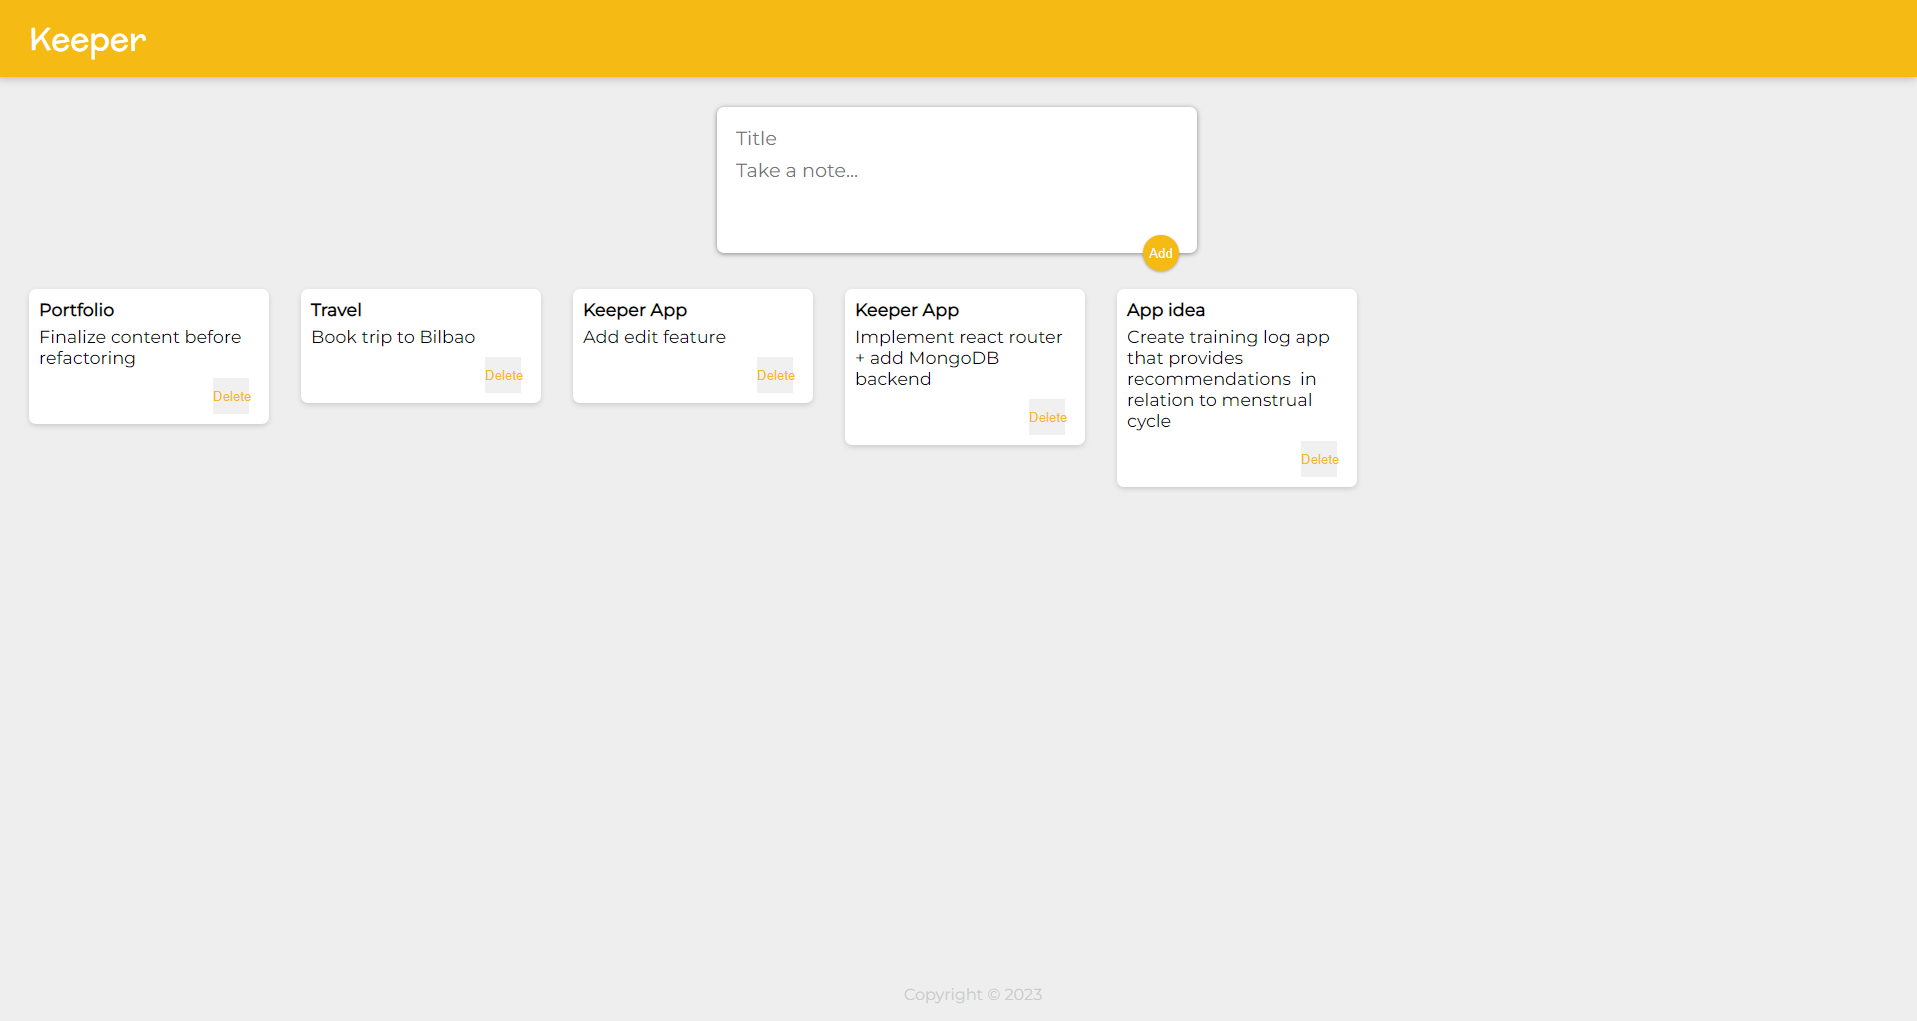Delete the 'Add edit feature' note

pyautogui.click(x=775, y=375)
